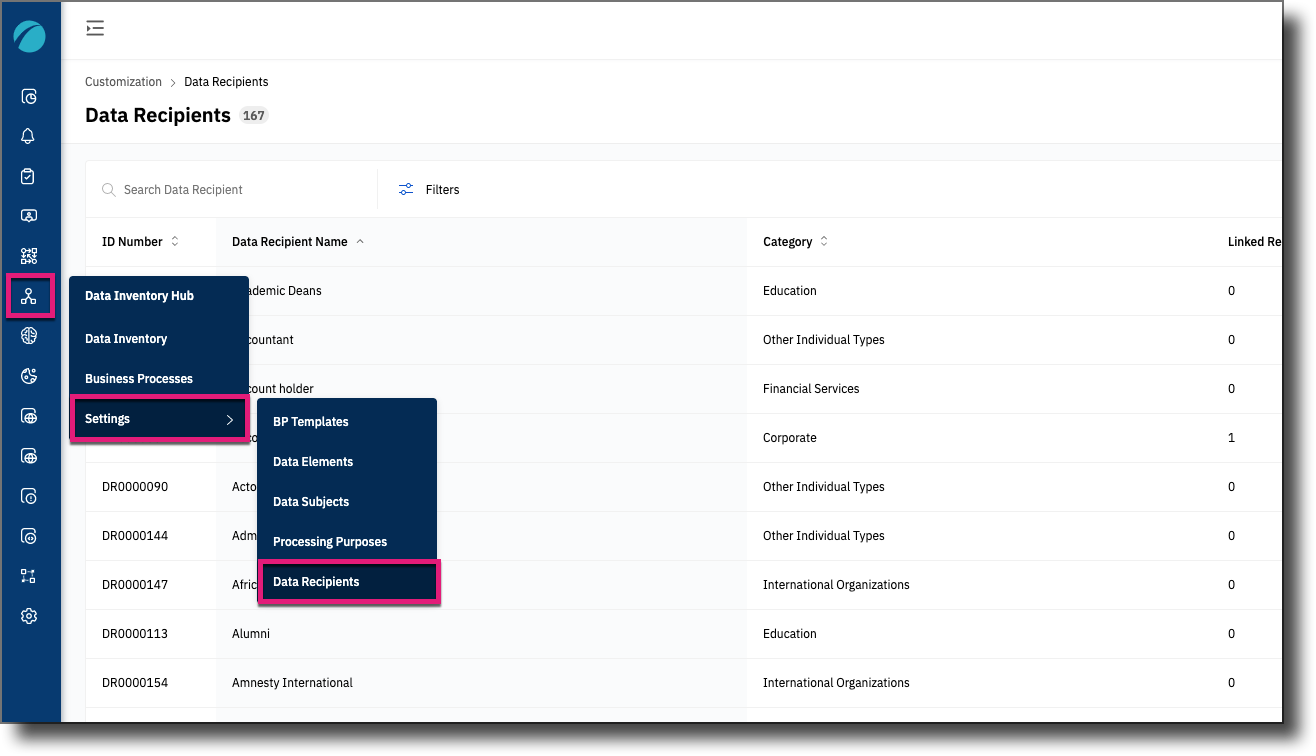Open notifications from the bell icon
The width and height of the screenshot is (1316, 756).
pyautogui.click(x=30, y=135)
